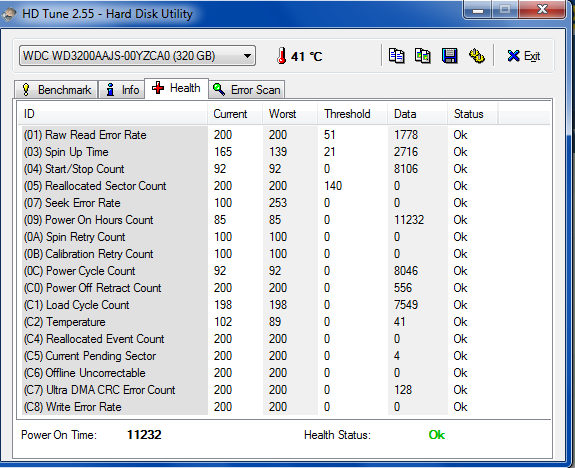Click the green Health Status Ok text

[437, 435]
